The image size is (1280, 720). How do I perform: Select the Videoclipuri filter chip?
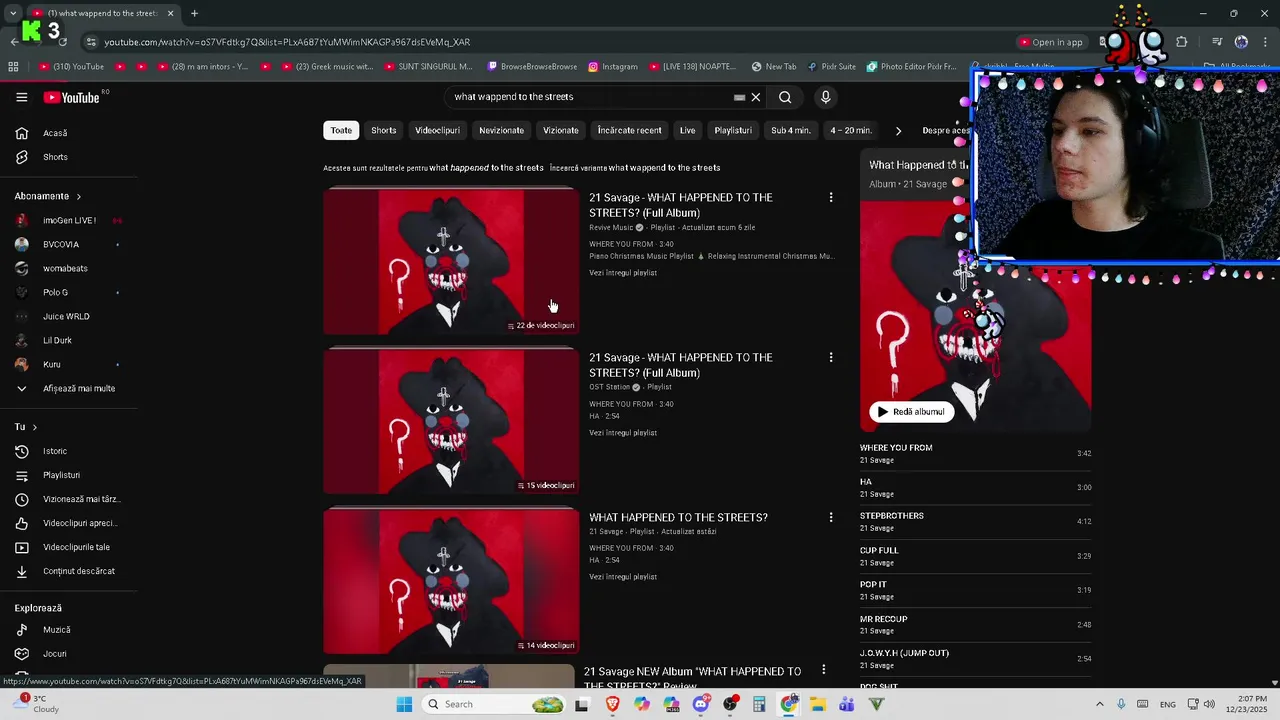tap(437, 130)
